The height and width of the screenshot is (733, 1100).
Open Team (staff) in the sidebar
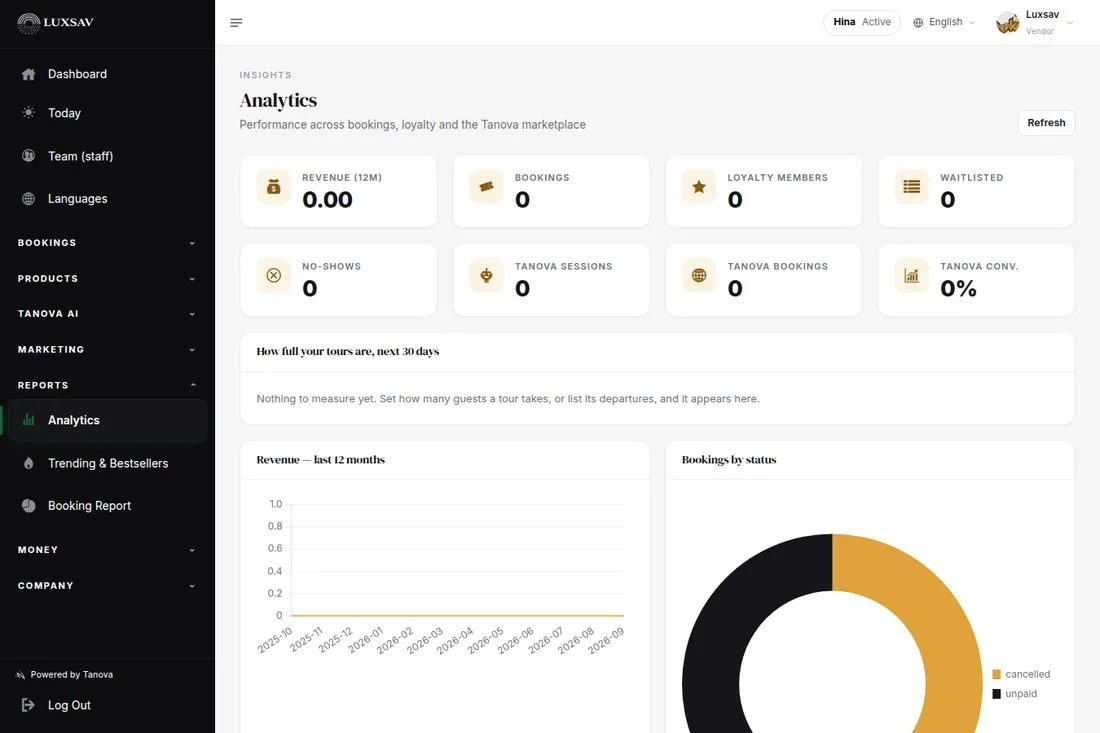coord(107,156)
